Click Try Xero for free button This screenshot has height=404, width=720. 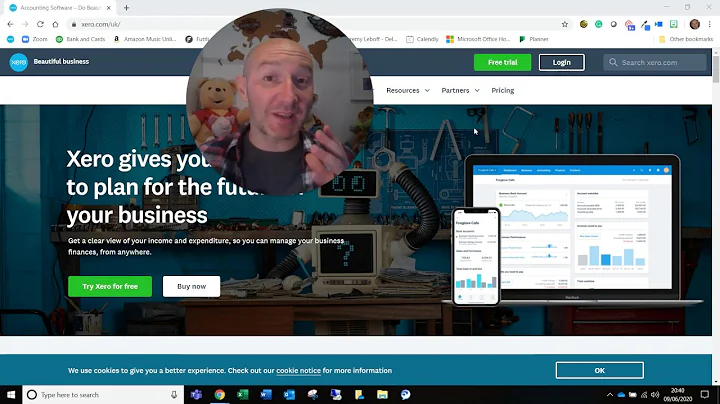coord(110,286)
